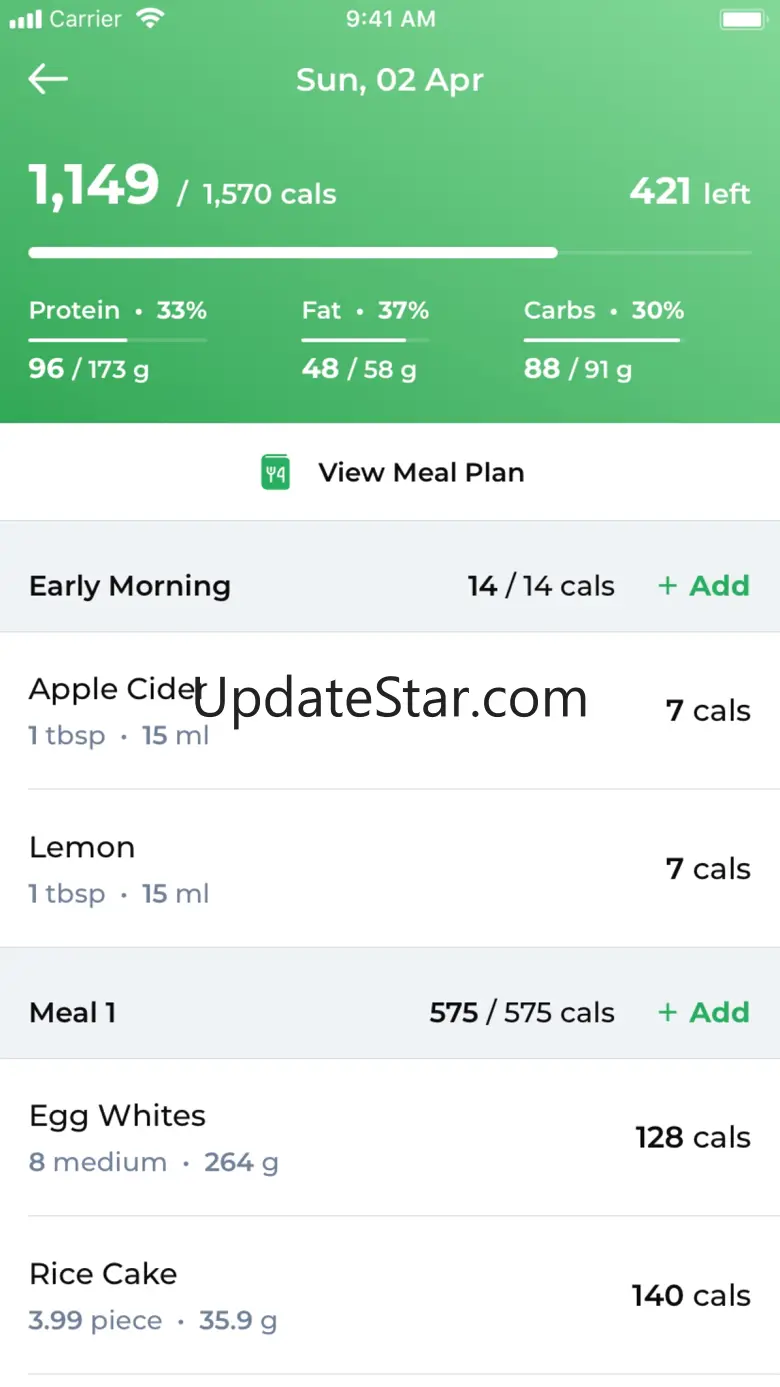
Task: Select the Carbs macro bar
Action: tap(602, 340)
